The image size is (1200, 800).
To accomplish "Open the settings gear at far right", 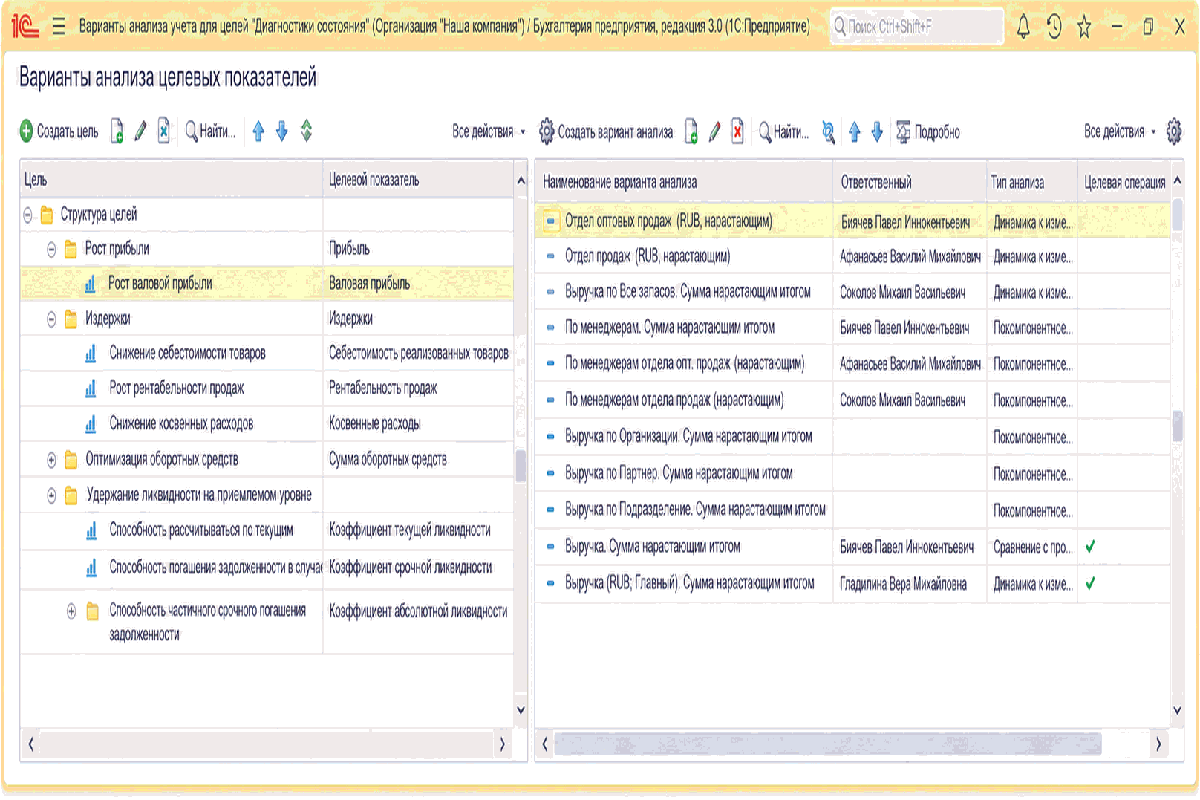I will coord(1174,131).
